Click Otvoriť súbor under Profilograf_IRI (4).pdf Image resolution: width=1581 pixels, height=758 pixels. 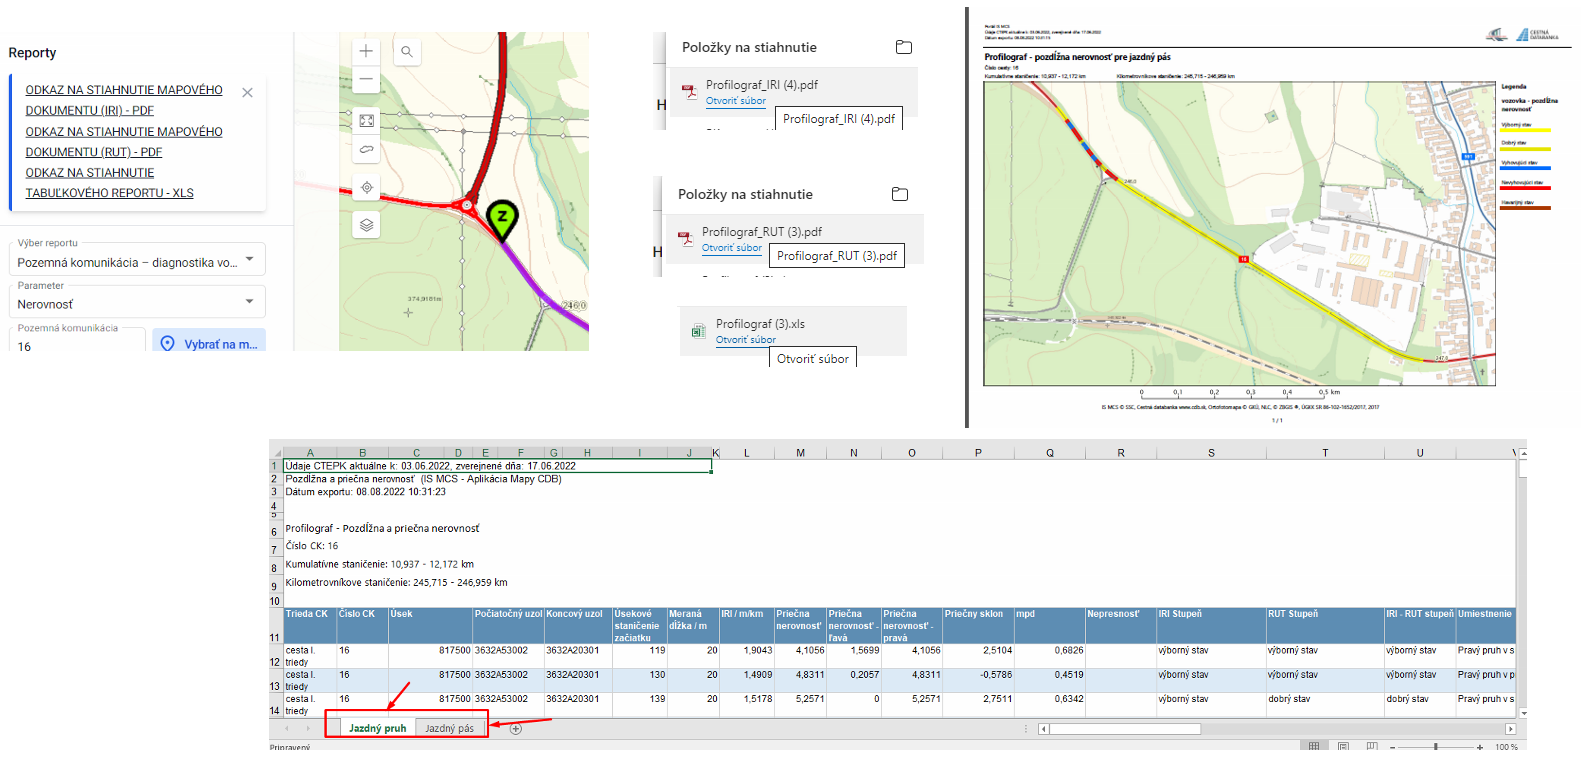pyautogui.click(x=736, y=101)
